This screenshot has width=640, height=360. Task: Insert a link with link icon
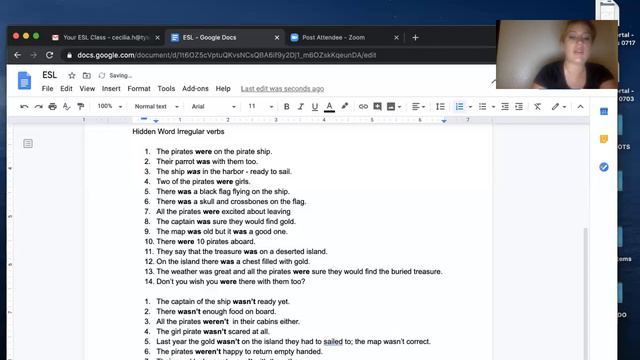(x=363, y=107)
